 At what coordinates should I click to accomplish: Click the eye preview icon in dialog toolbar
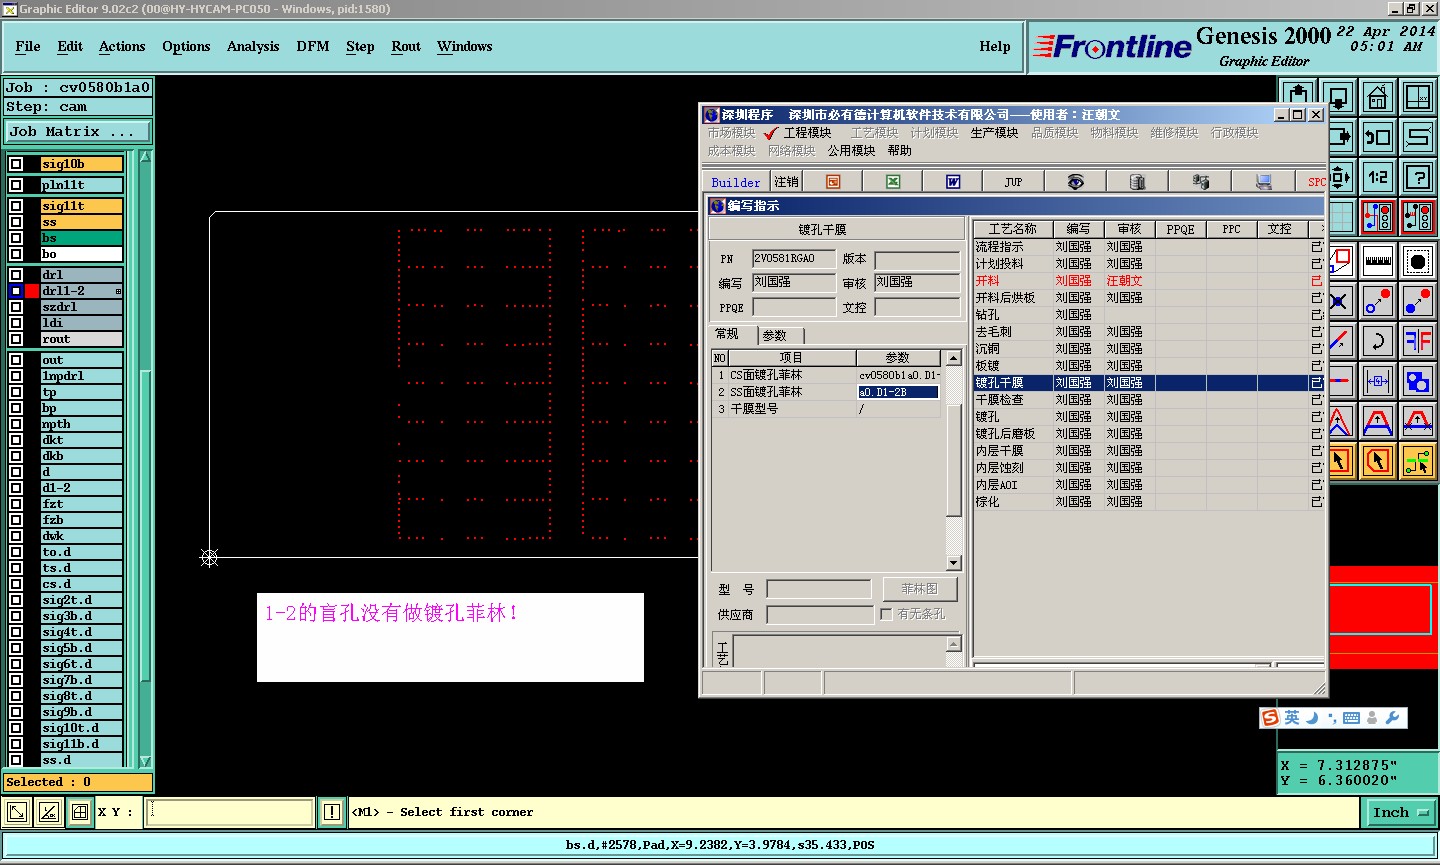(x=1076, y=181)
